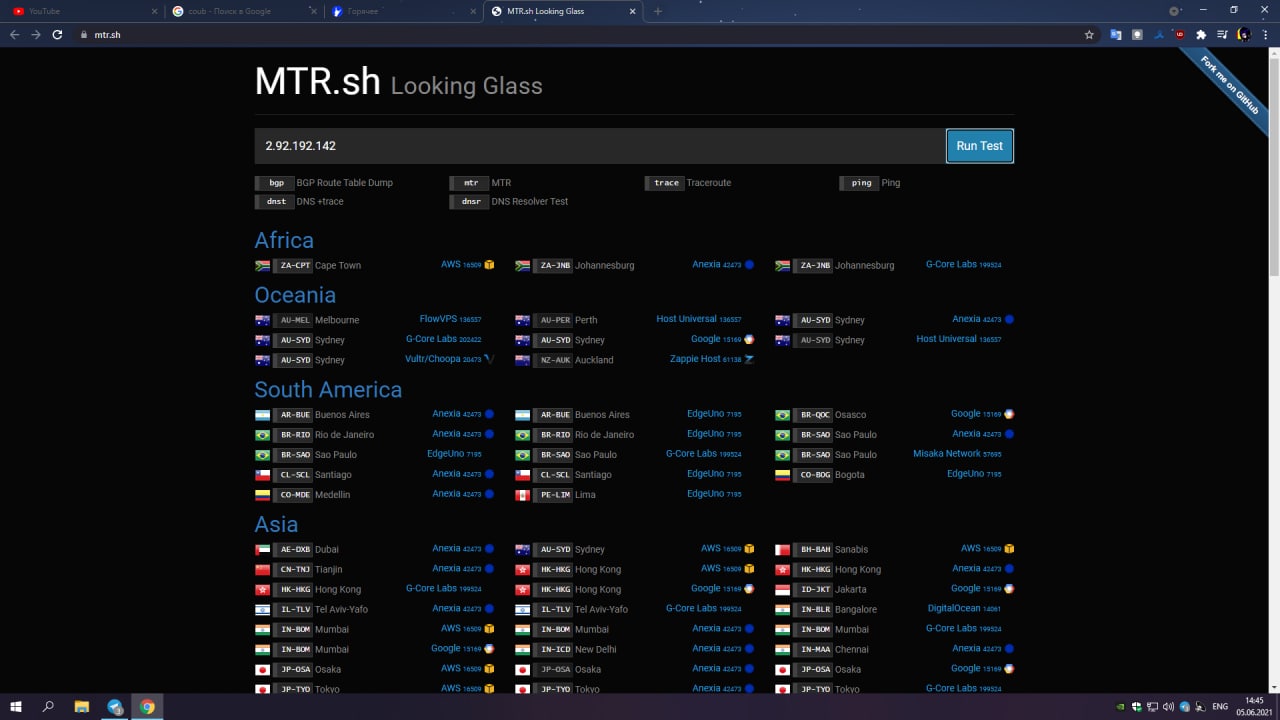The height and width of the screenshot is (720, 1280).
Task: Click the padlock site info icon
Action: [x=85, y=34]
